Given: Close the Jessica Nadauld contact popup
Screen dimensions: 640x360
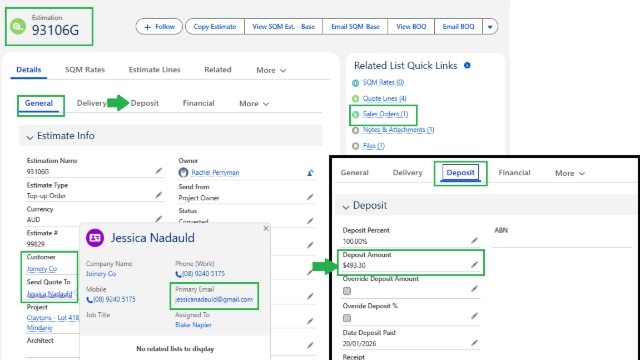Looking at the screenshot, I should click(266, 228).
